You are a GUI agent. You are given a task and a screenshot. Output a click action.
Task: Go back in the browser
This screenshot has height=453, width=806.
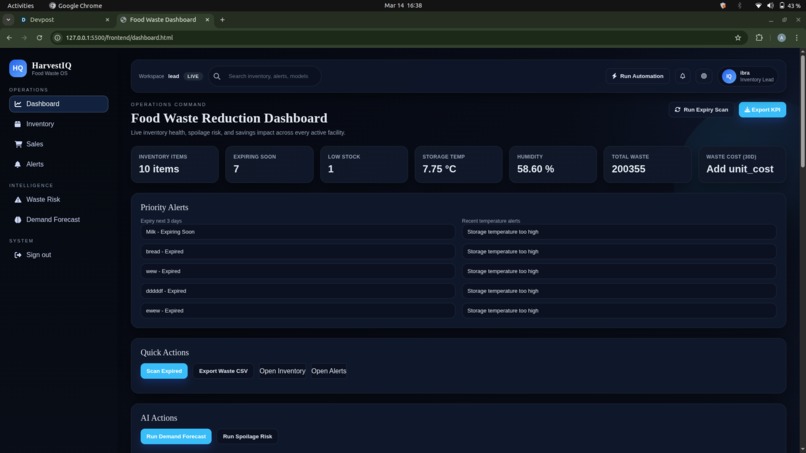coord(9,38)
